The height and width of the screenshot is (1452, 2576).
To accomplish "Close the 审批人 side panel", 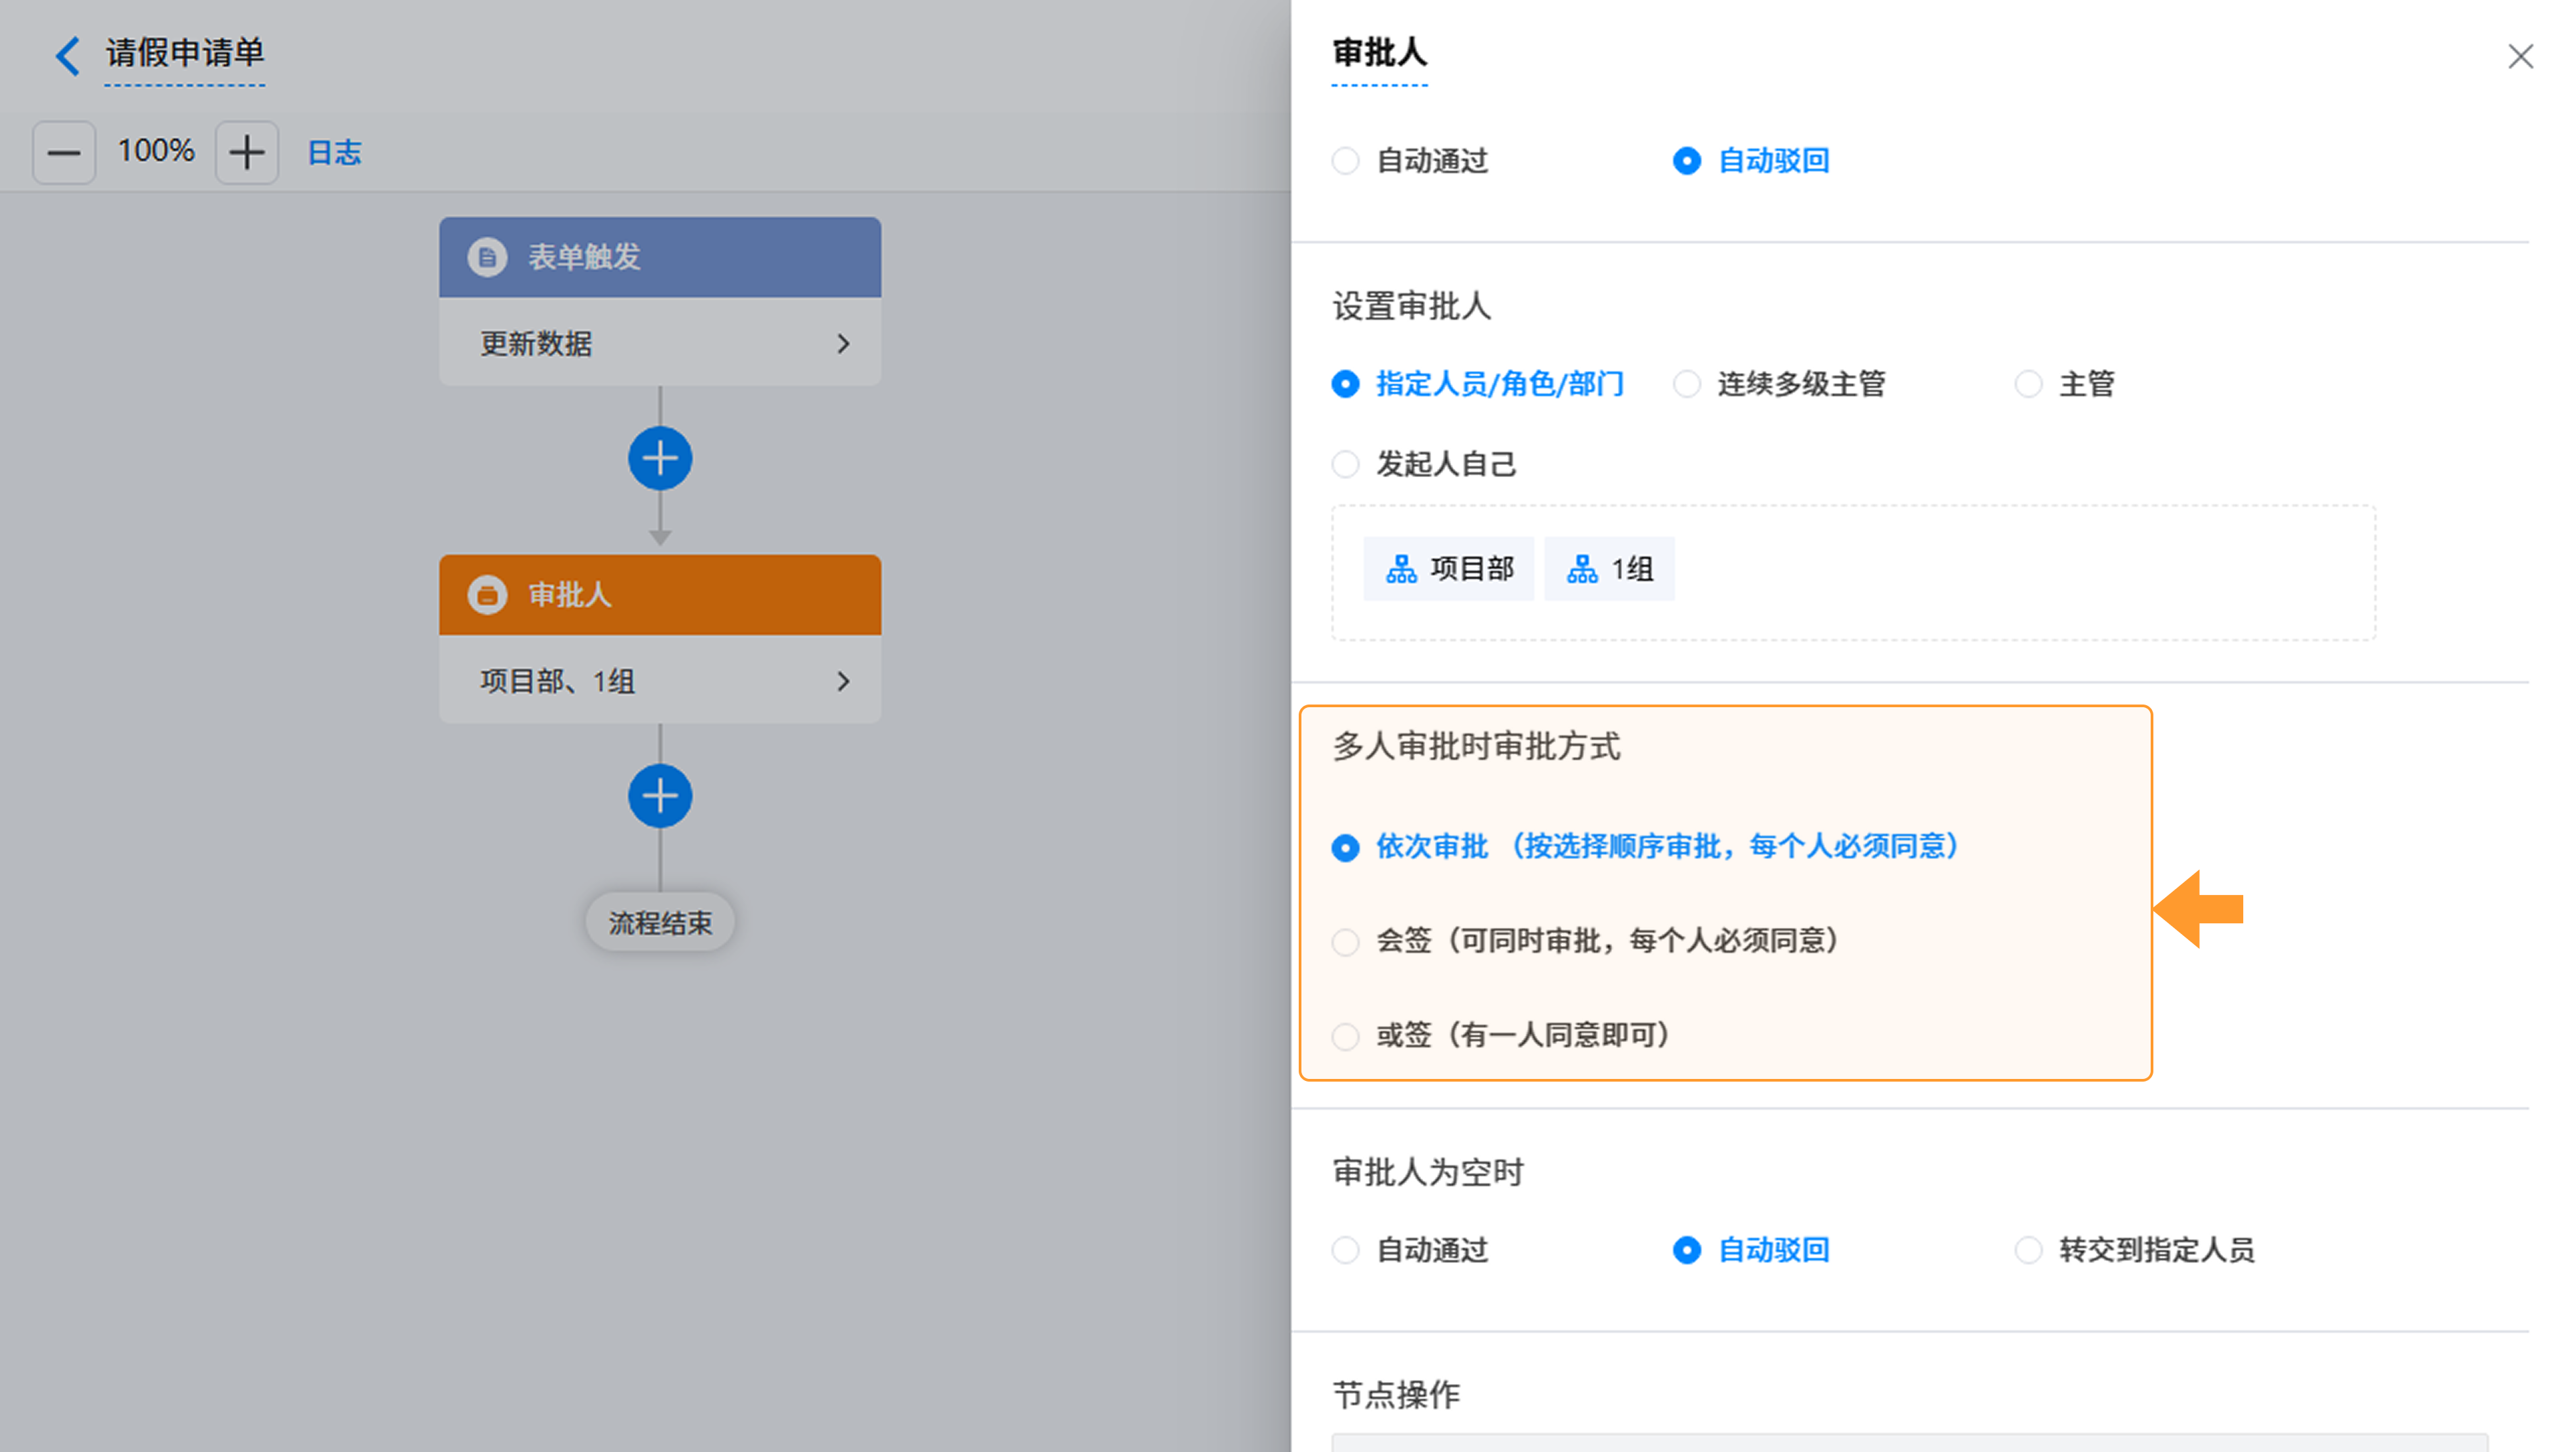I will coord(2520,56).
